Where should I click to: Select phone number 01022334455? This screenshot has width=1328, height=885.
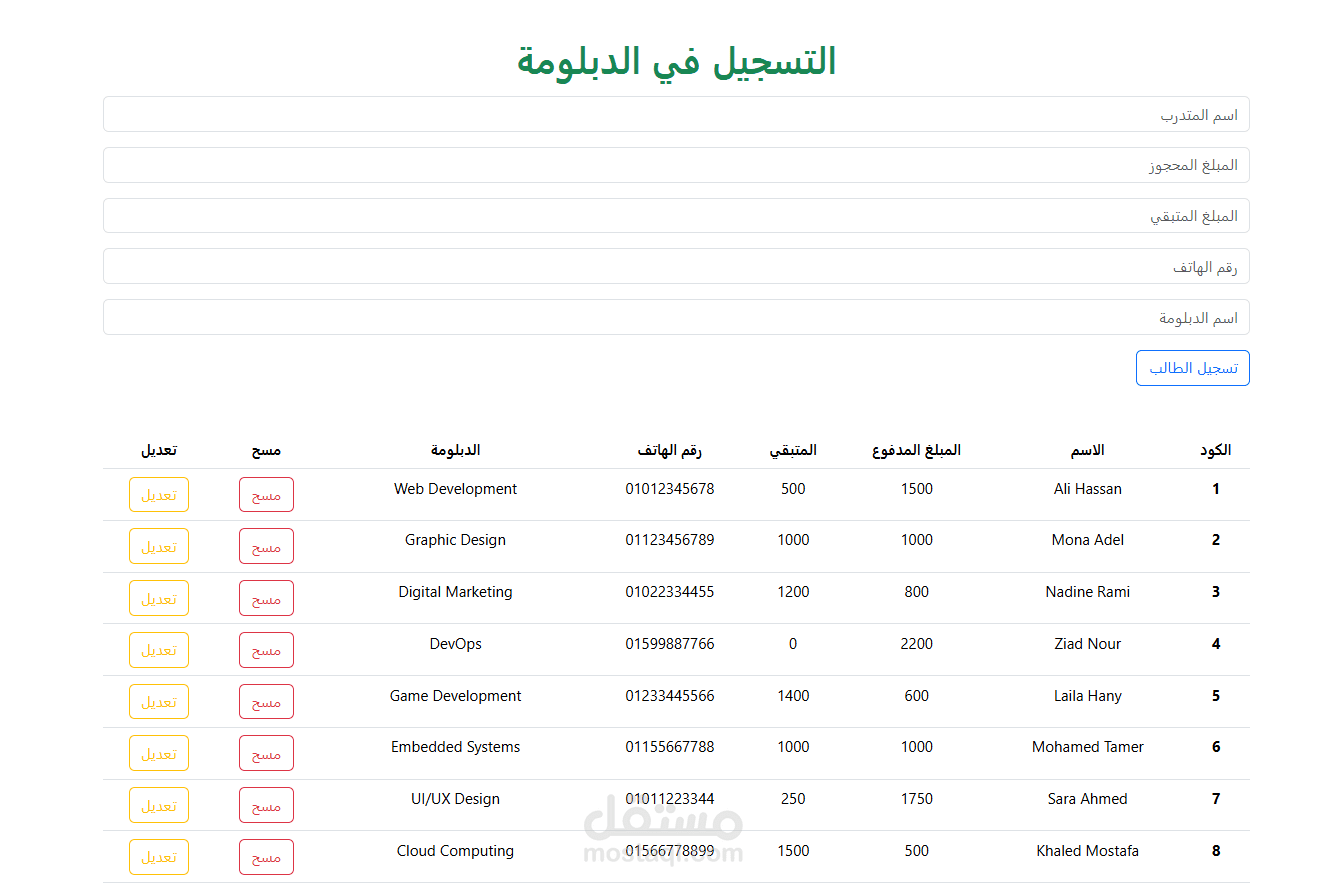(x=670, y=592)
